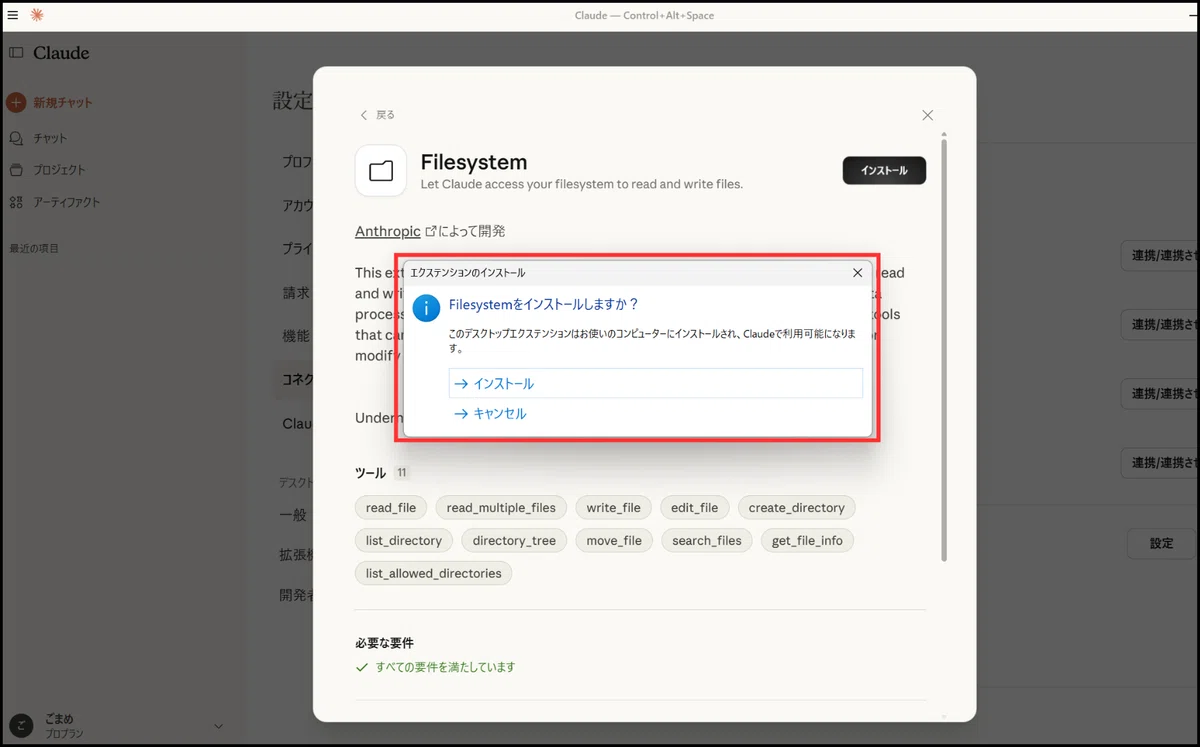This screenshot has width=1200, height=747.
Task: Click the read_file tool chip
Action: pyautogui.click(x=391, y=507)
